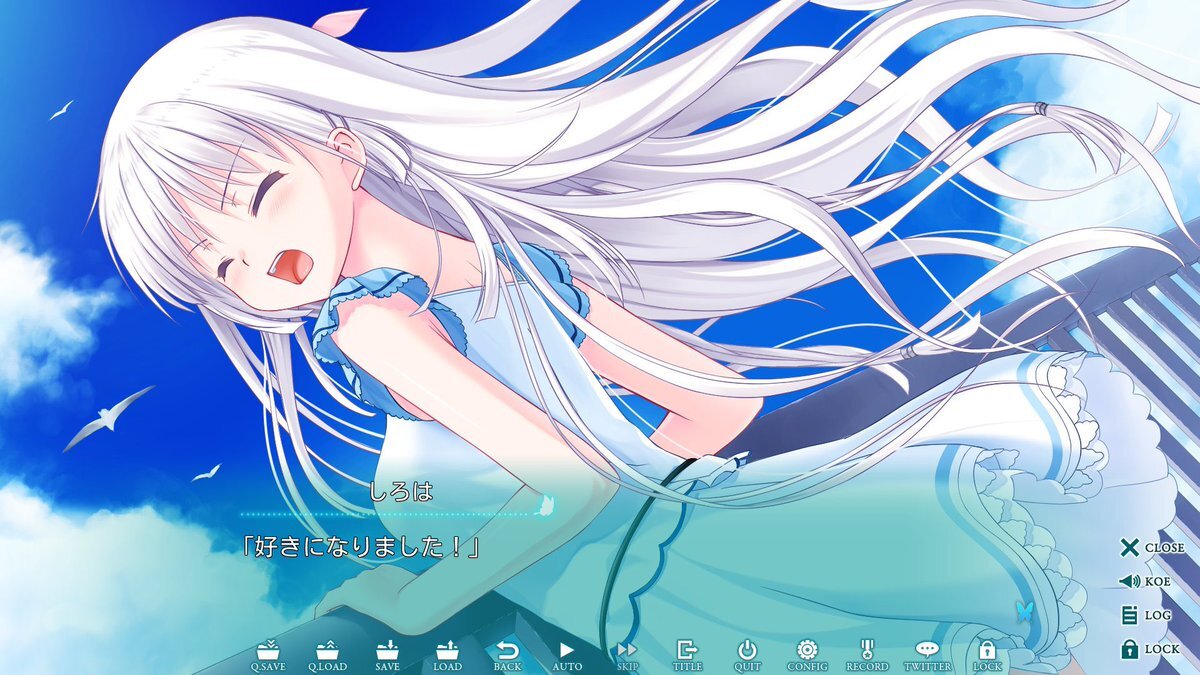Screen dimensions: 1200x675
Task: Hide the message window with CLOSE
Action: [1151, 547]
